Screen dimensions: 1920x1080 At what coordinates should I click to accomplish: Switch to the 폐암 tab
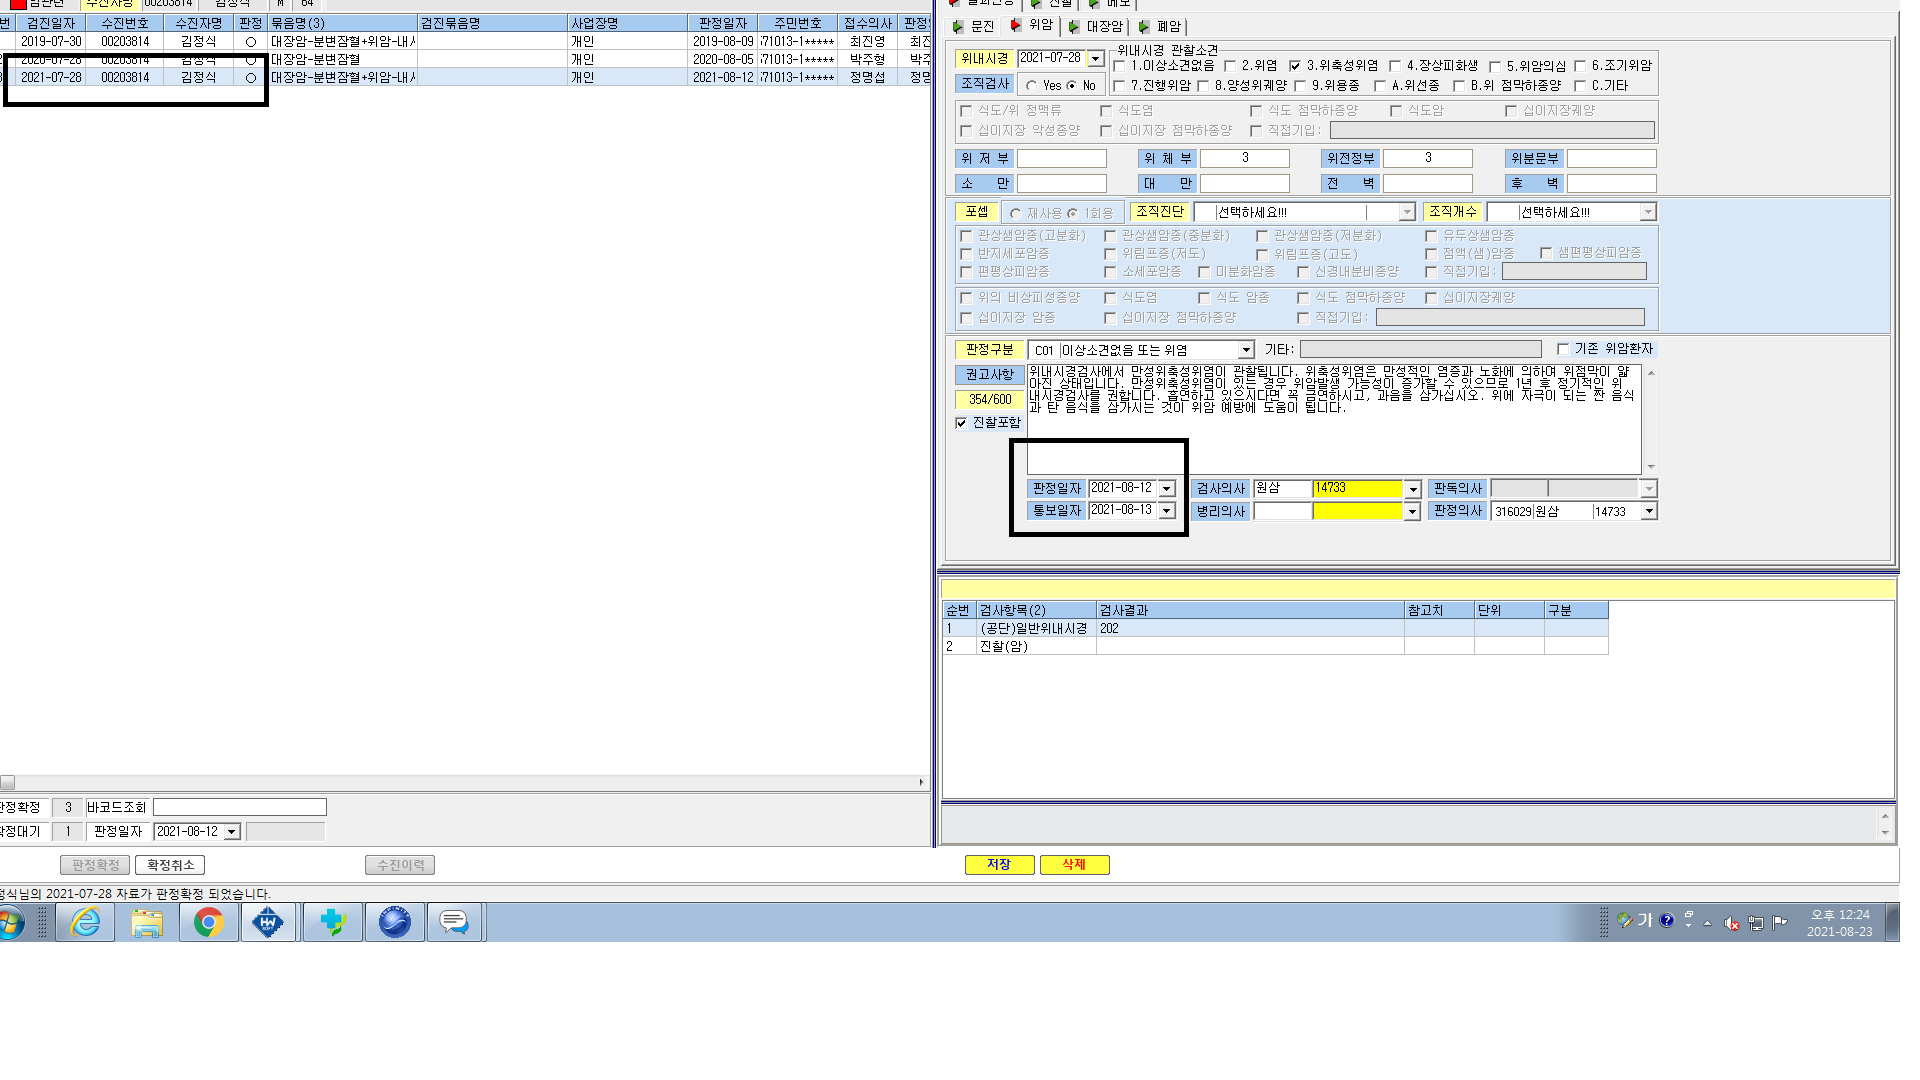tap(1160, 26)
